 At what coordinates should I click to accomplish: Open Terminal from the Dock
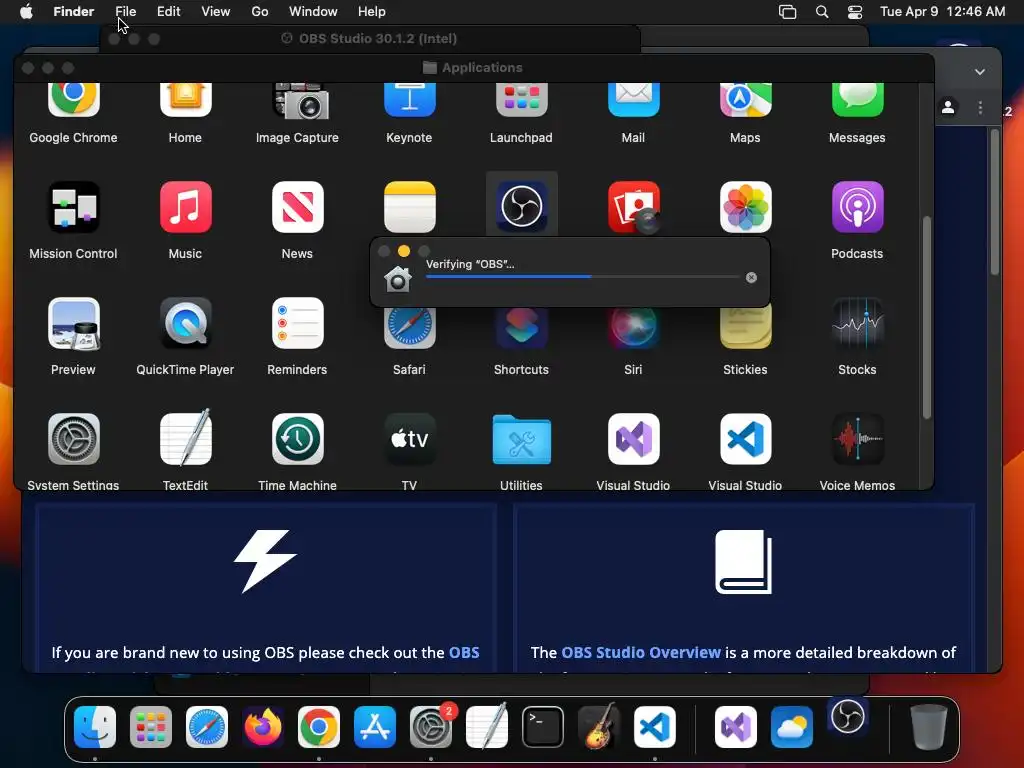point(543,727)
